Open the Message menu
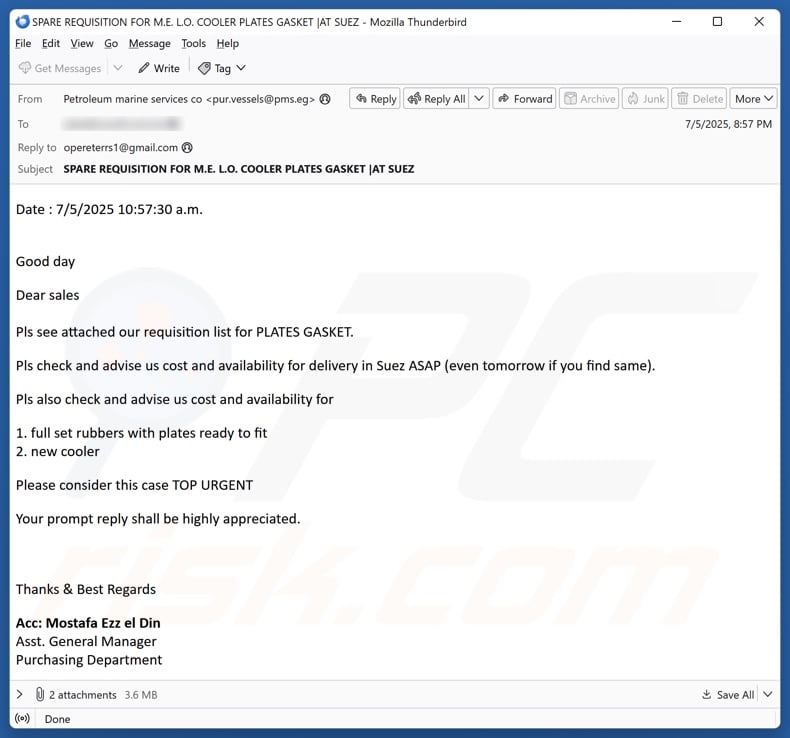 tap(150, 44)
